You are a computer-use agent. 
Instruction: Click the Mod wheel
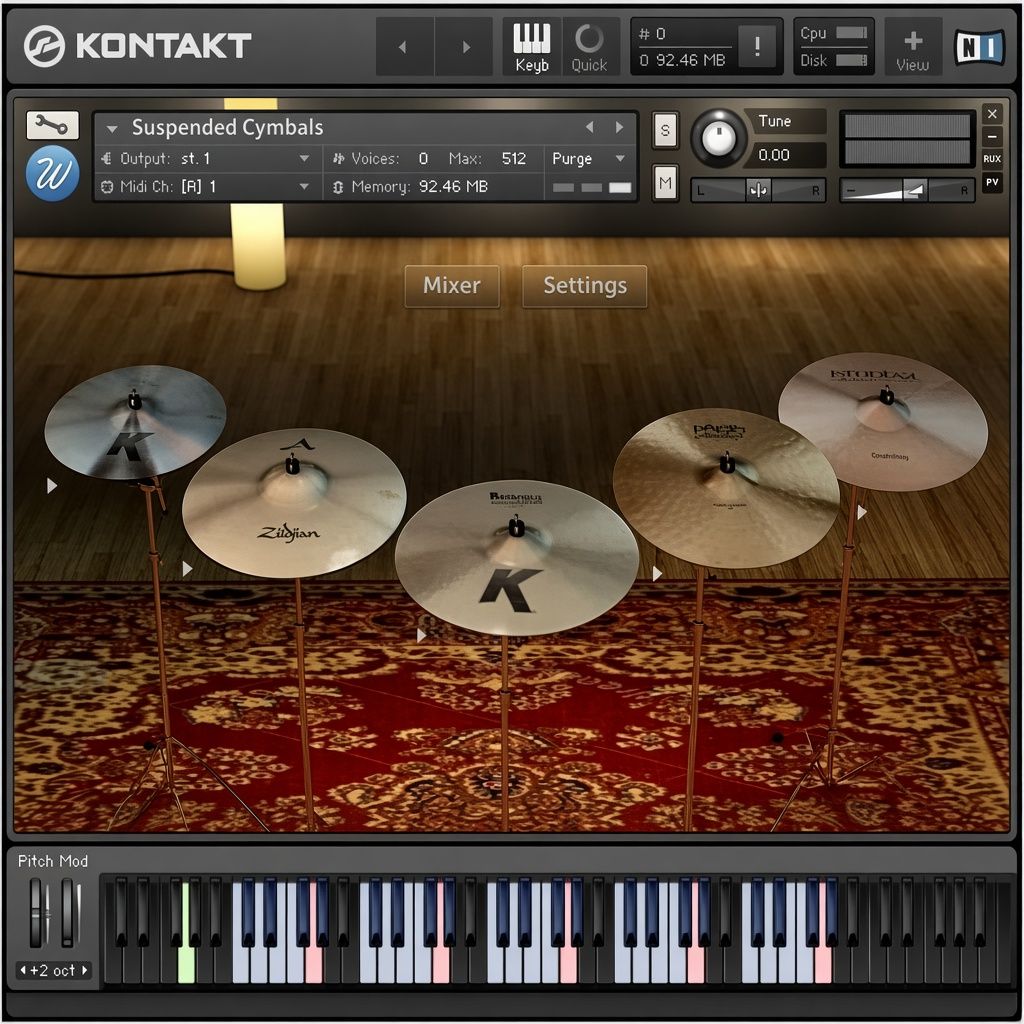tap(68, 912)
